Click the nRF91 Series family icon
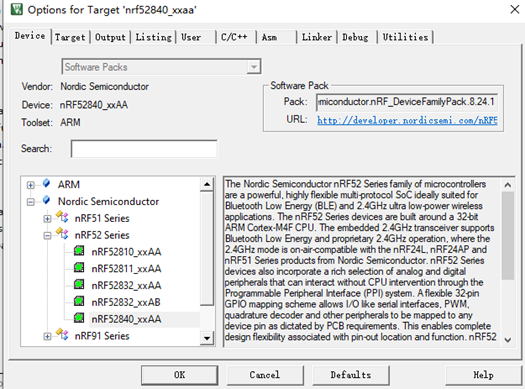This screenshot has width=525, height=389. [x=62, y=334]
